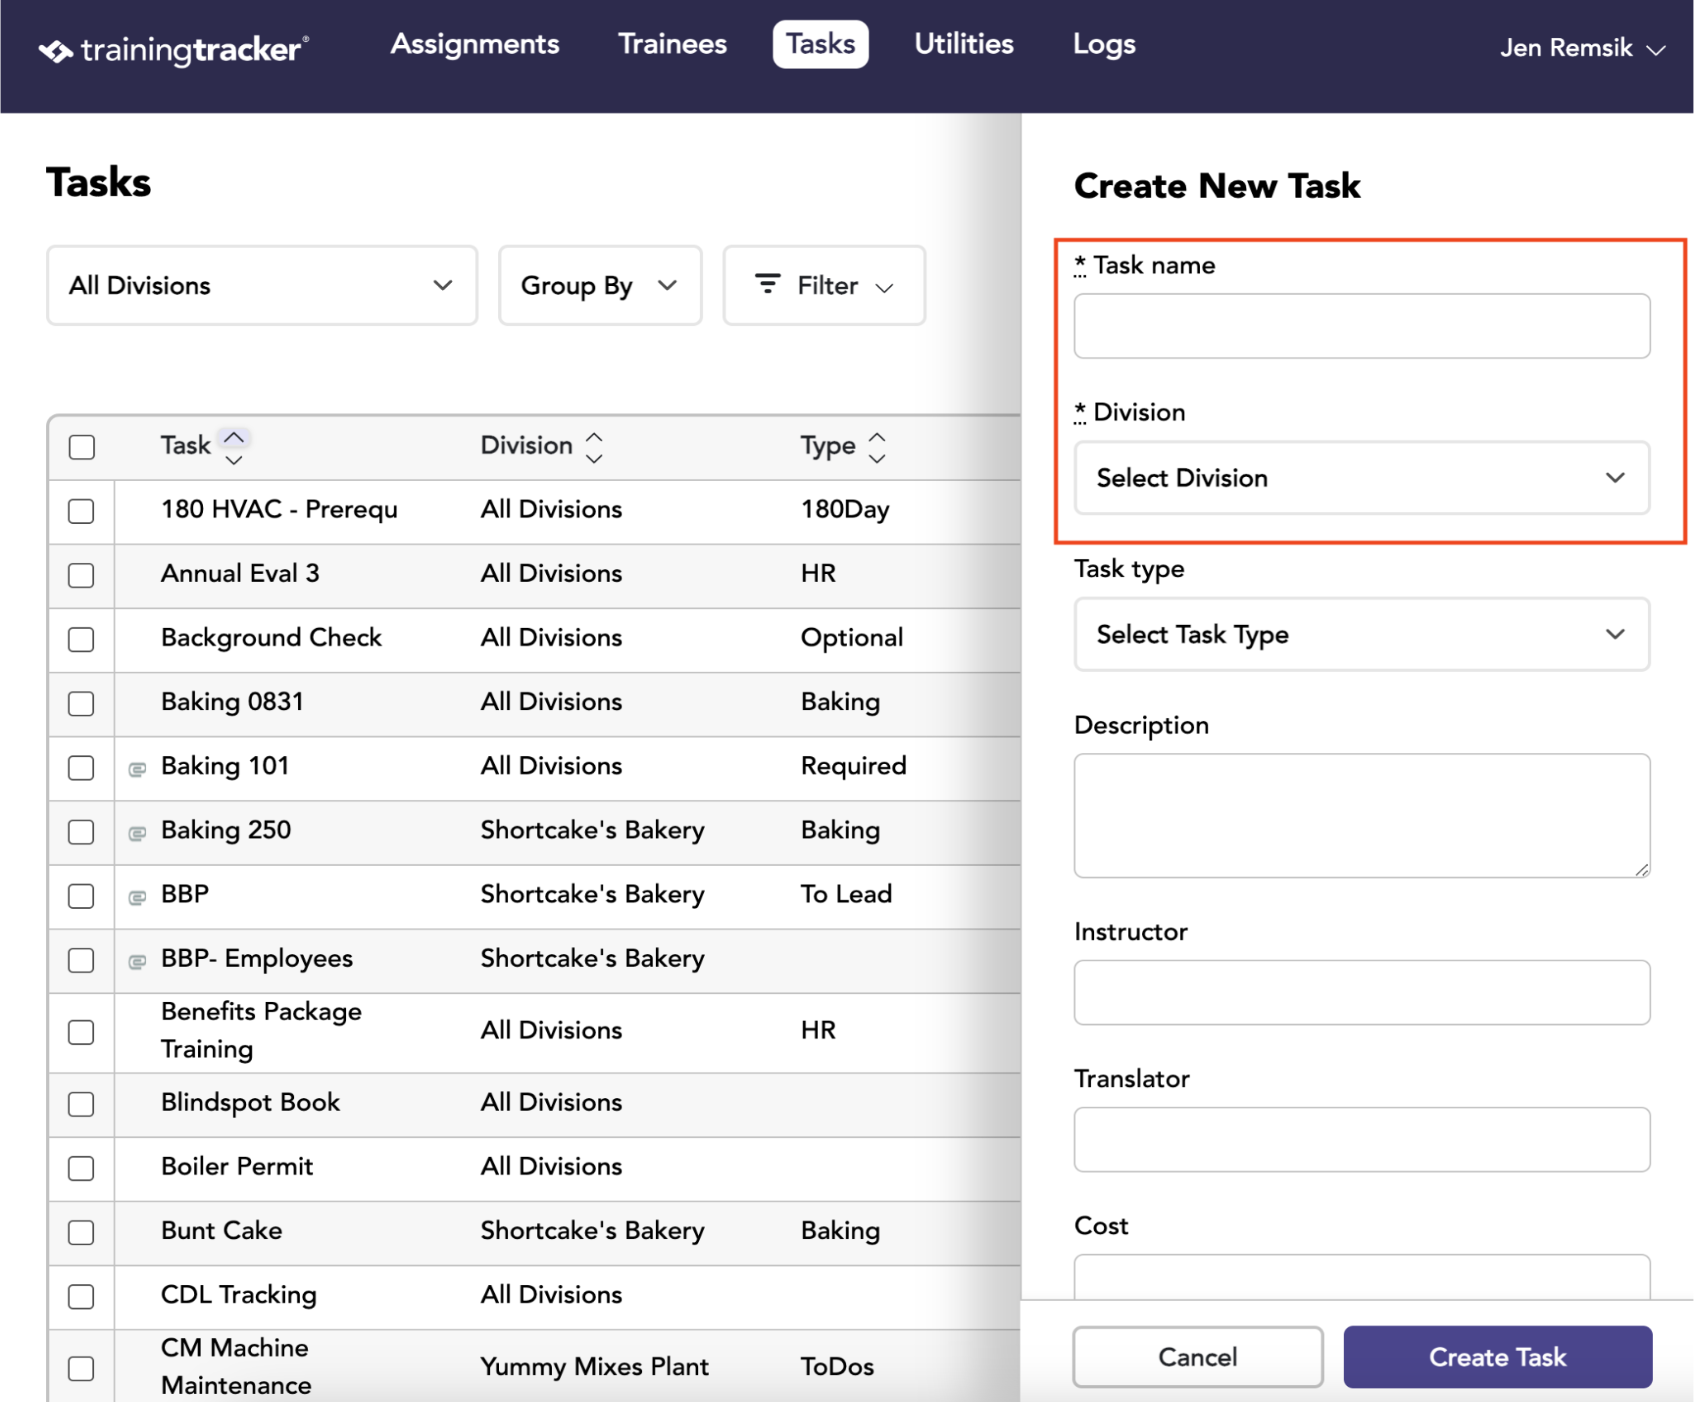
Task: Go to the Assignments tab
Action: click(475, 44)
